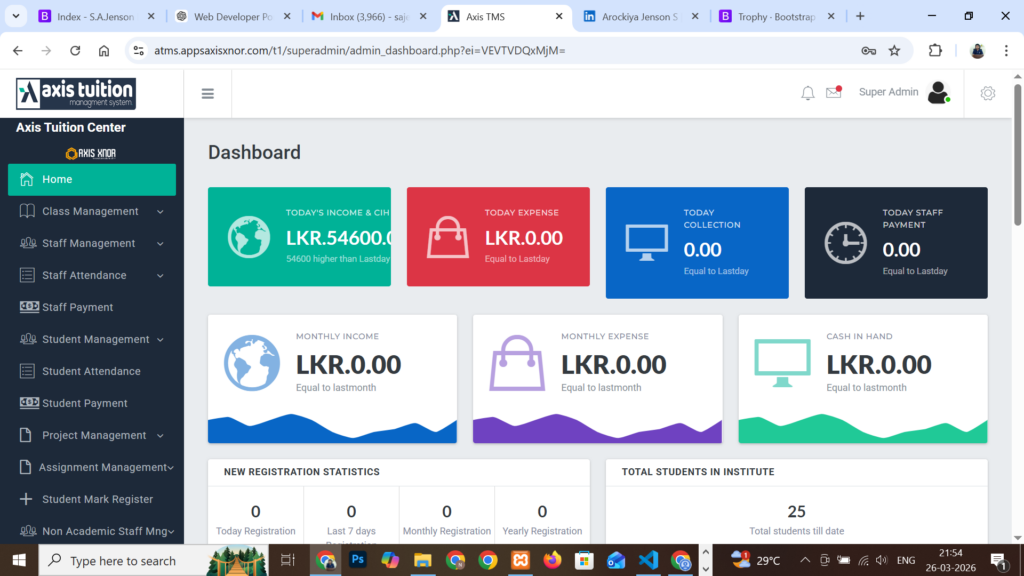
Task: Click the Student Payment money icon
Action: point(29,402)
